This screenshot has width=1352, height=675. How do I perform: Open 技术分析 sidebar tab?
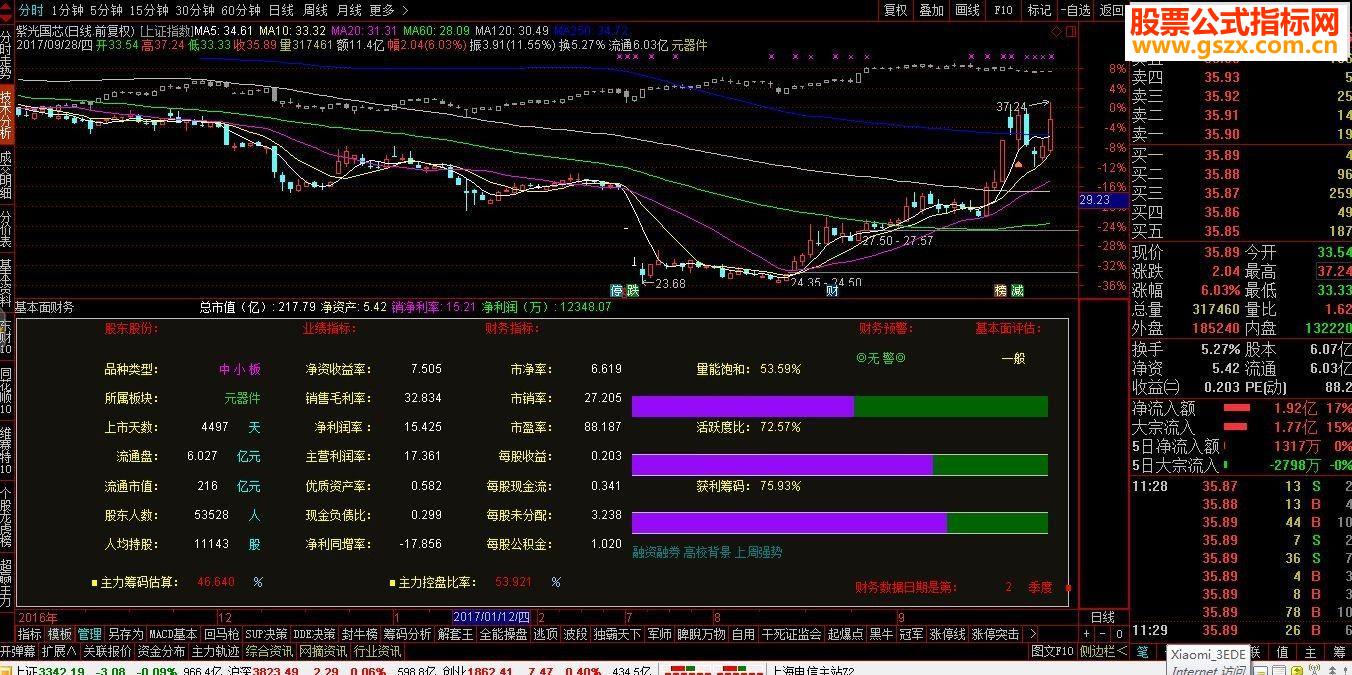(x=6, y=116)
